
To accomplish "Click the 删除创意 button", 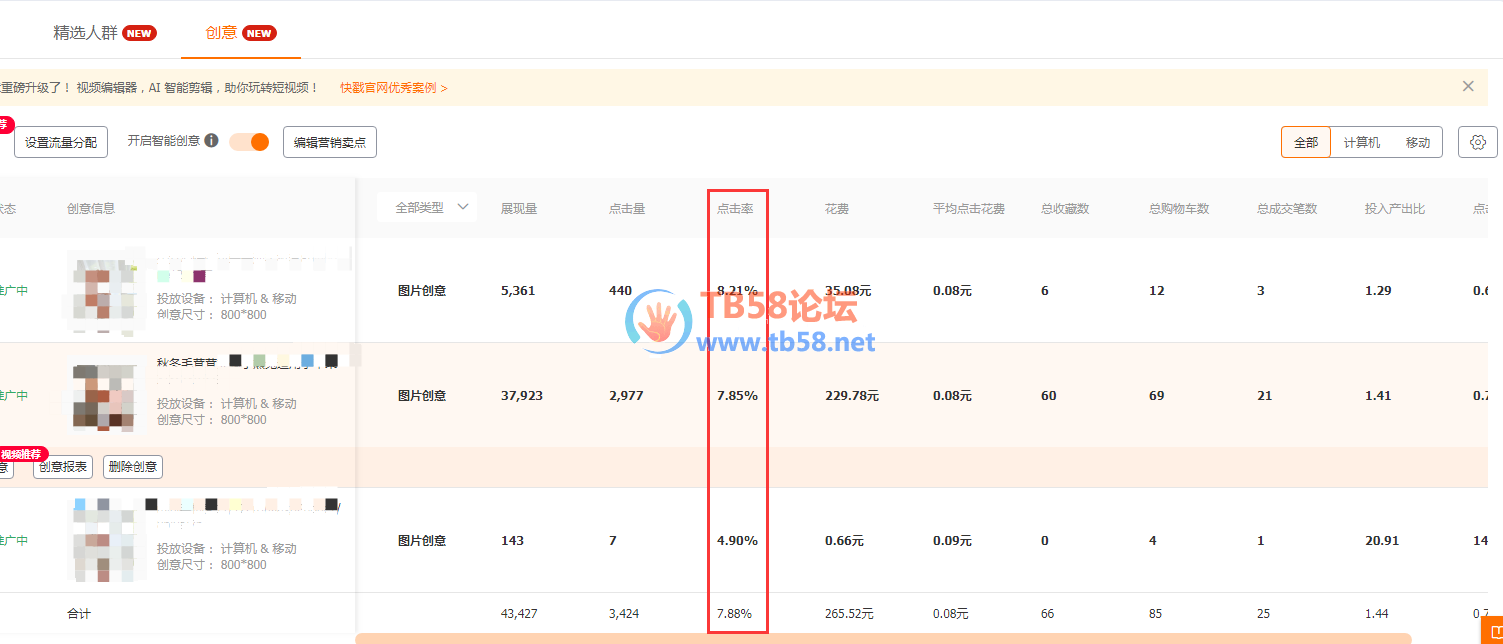I will point(132,466).
